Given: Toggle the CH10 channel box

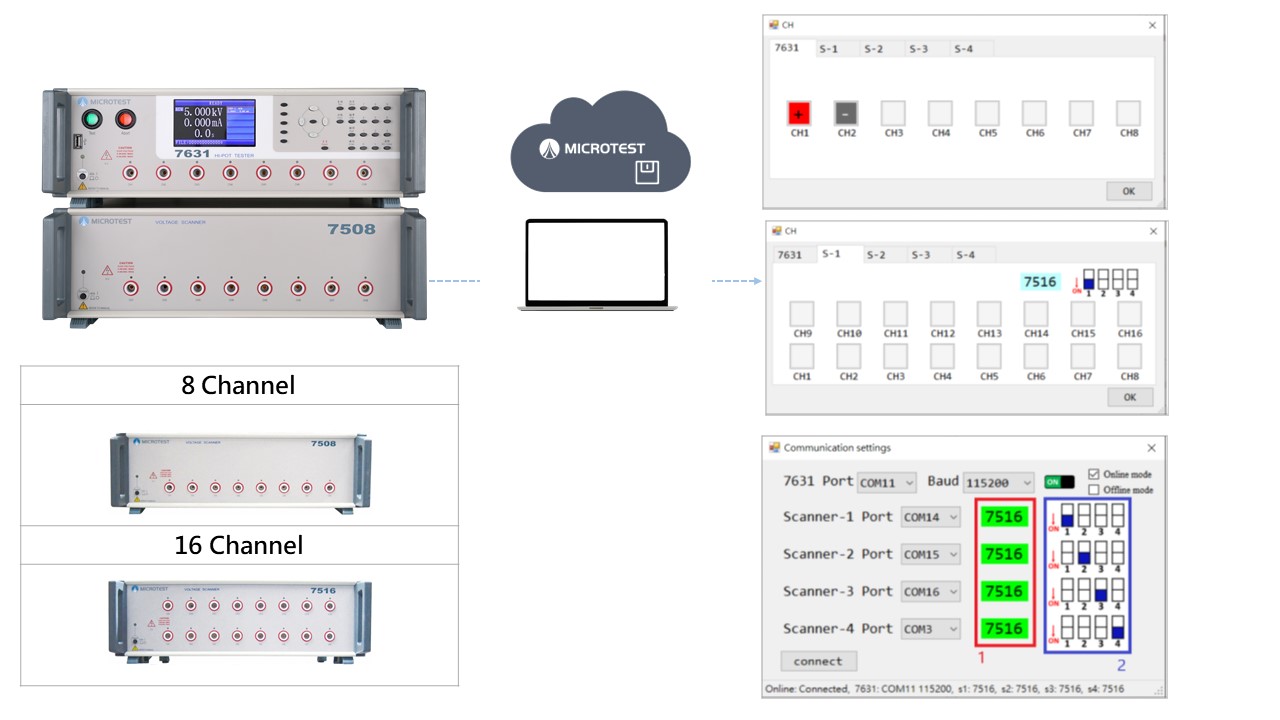Looking at the screenshot, I should tap(849, 314).
